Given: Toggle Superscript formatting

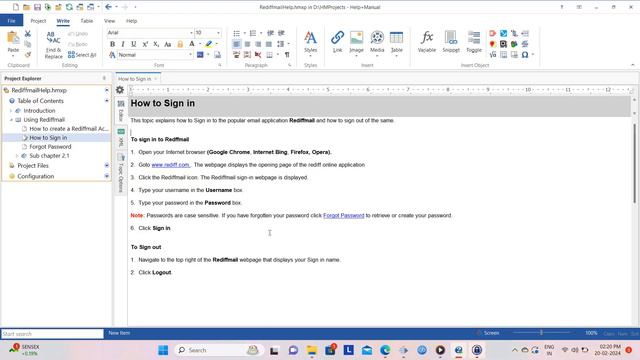Looking at the screenshot, I should pos(145,44).
